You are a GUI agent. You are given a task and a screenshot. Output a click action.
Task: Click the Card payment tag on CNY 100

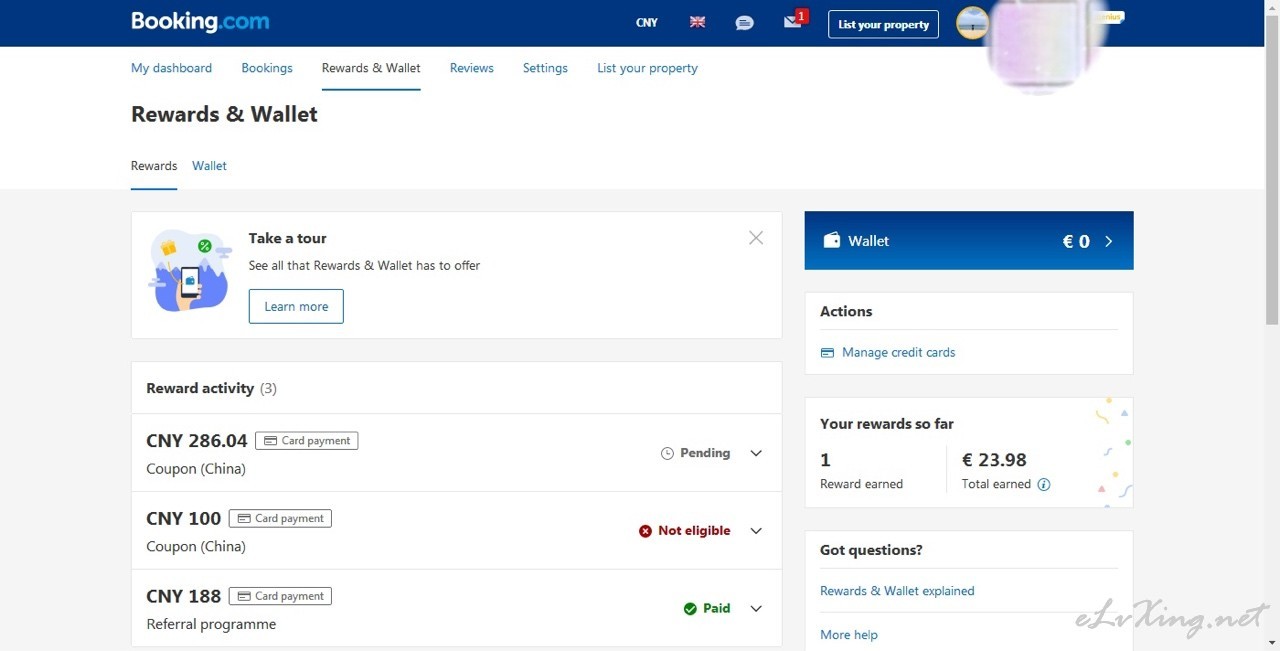click(280, 519)
